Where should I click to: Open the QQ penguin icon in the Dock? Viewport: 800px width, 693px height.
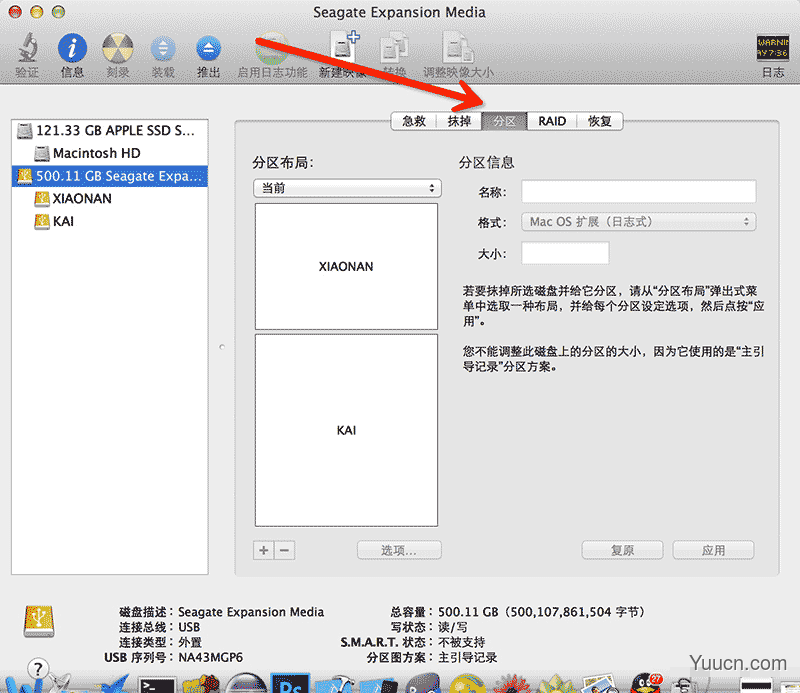pos(646,683)
